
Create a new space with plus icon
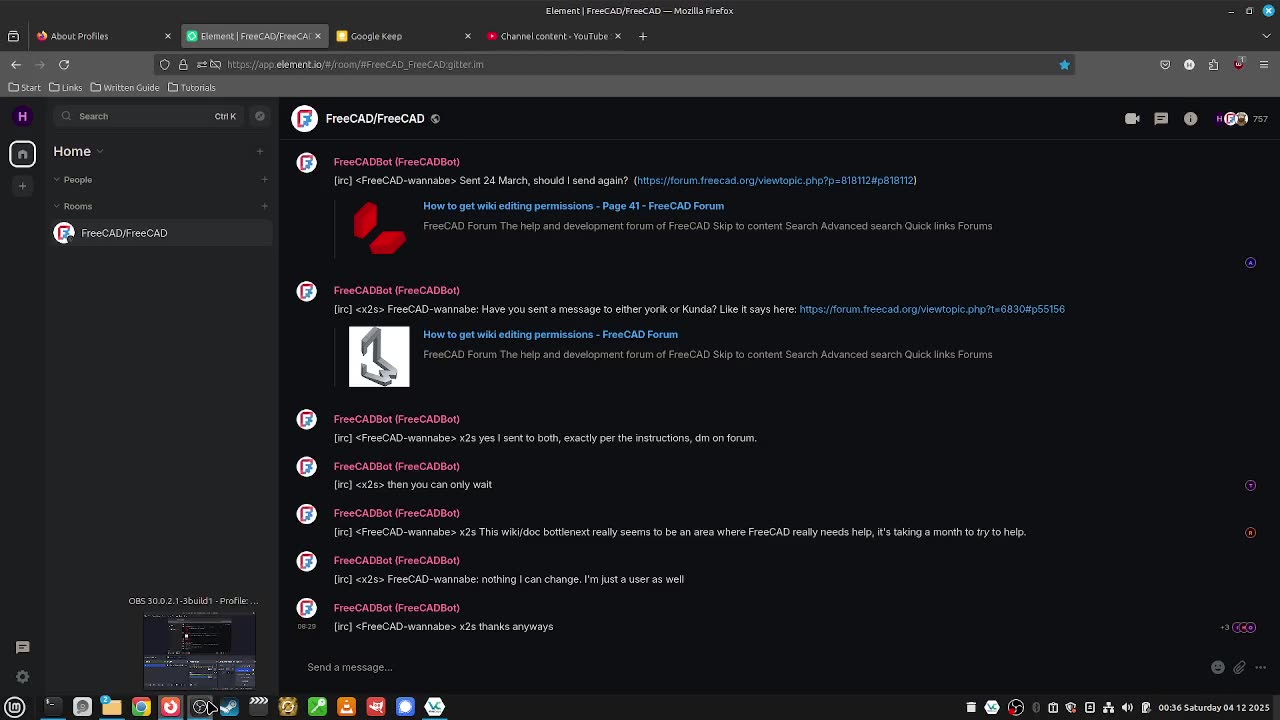pyautogui.click(x=22, y=186)
